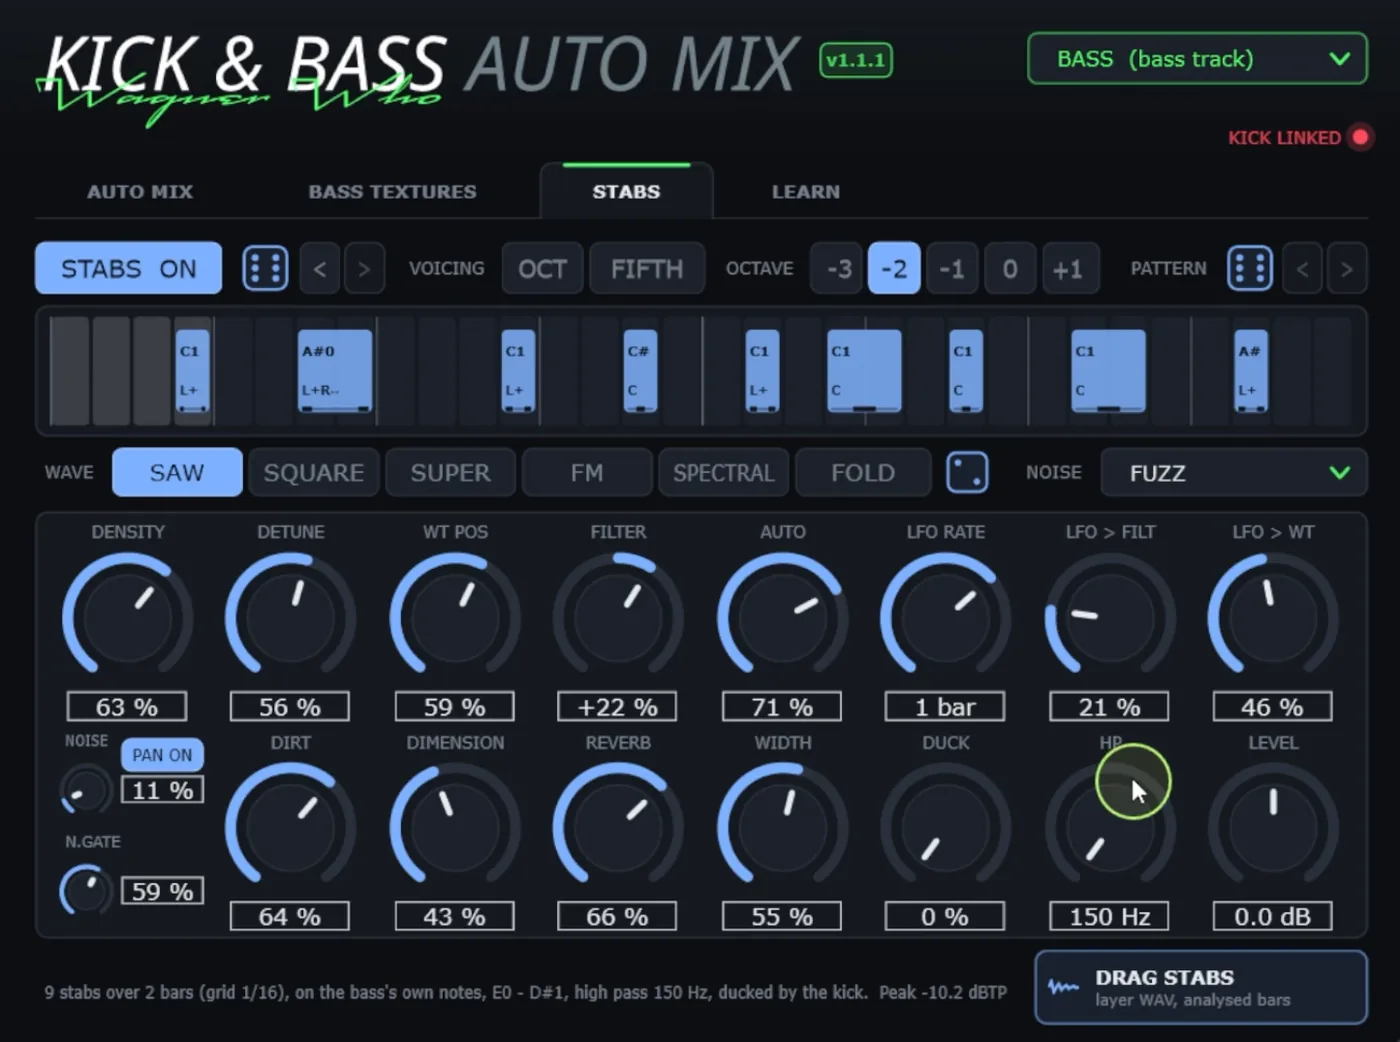Enable the OCT voicing
The image size is (1400, 1042).
(x=542, y=269)
